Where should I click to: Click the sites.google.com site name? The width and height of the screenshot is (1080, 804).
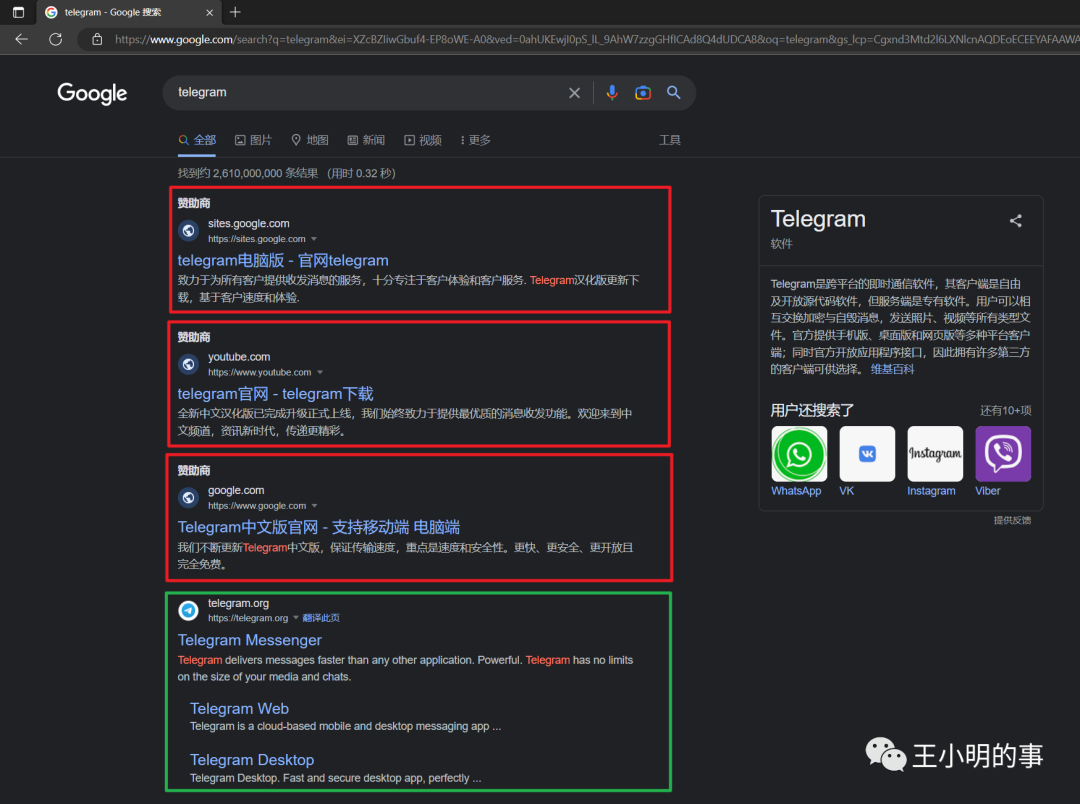tap(249, 223)
